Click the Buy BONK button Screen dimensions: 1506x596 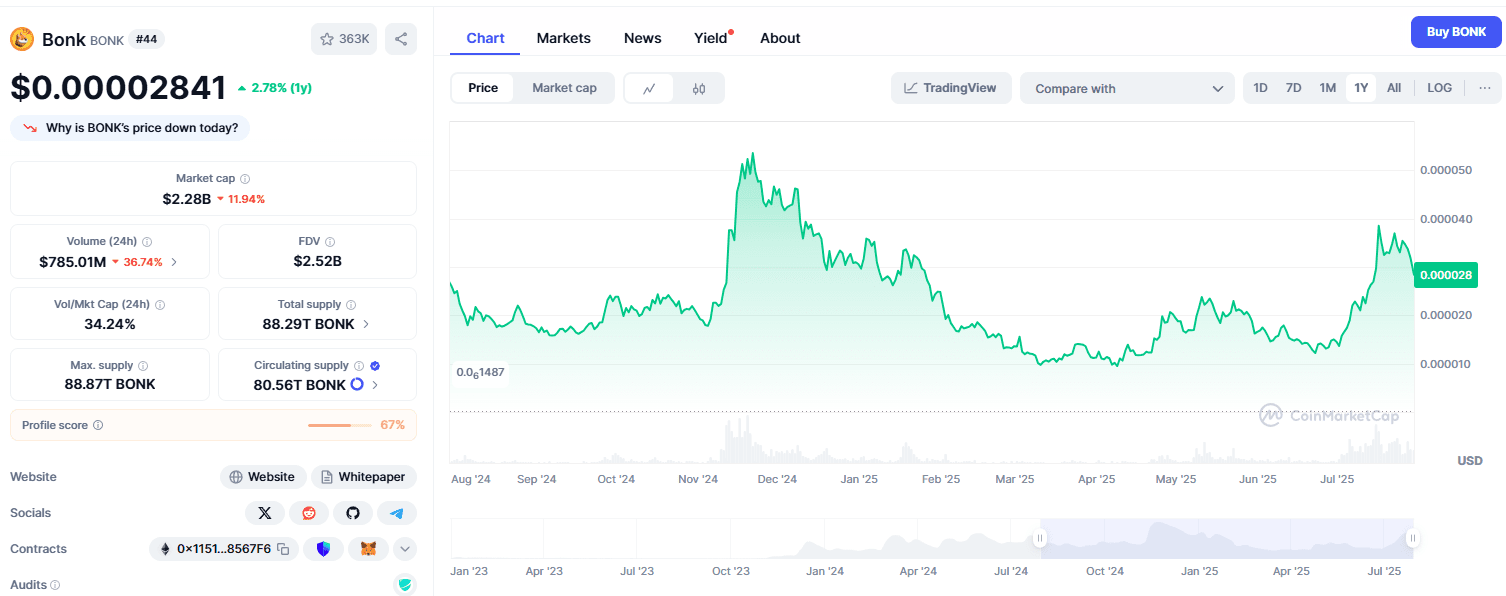click(1456, 32)
